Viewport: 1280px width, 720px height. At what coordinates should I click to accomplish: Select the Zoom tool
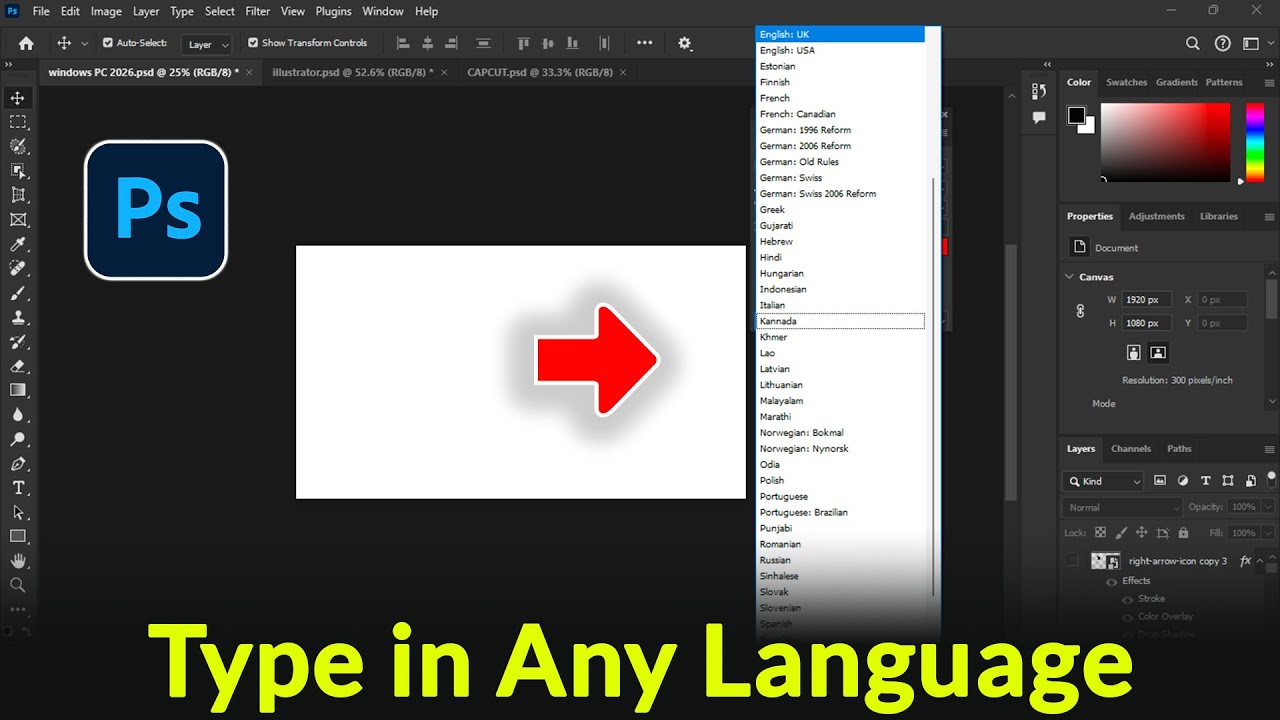[x=18, y=585]
